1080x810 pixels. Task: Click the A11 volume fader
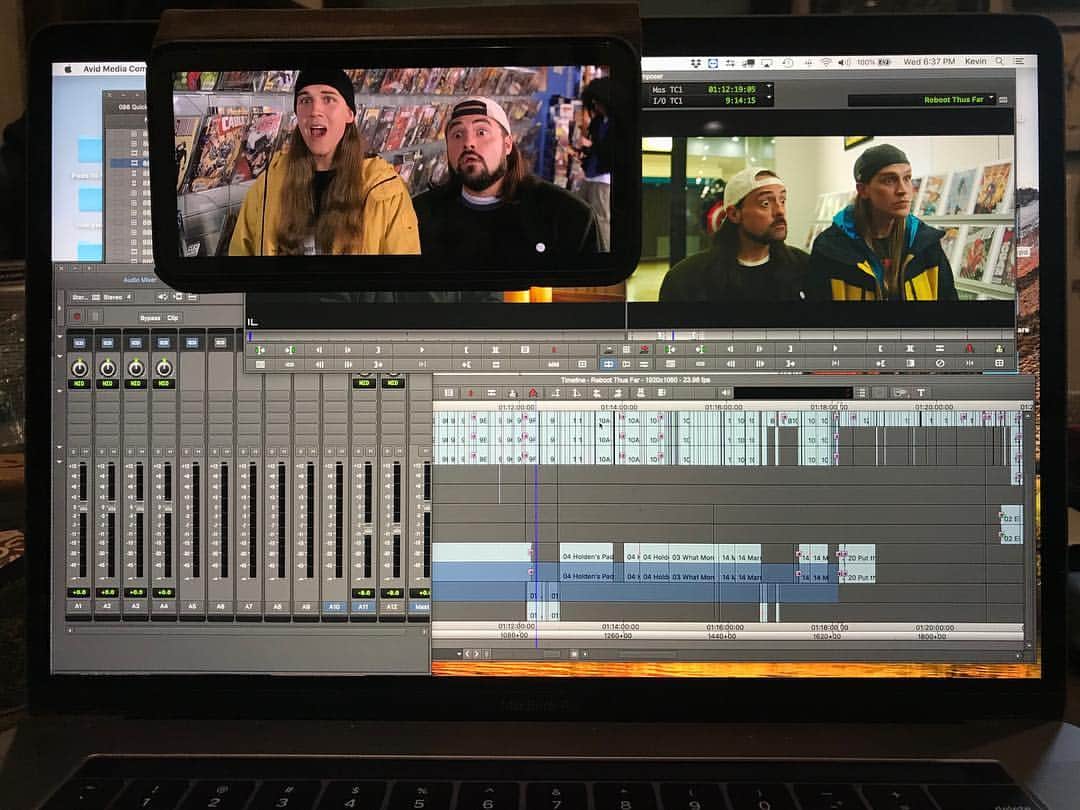367,528
